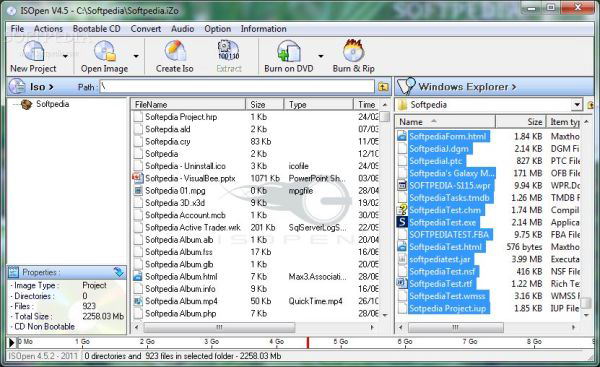Sort by the Time column header
This screenshot has width=600, height=367.
point(367,104)
